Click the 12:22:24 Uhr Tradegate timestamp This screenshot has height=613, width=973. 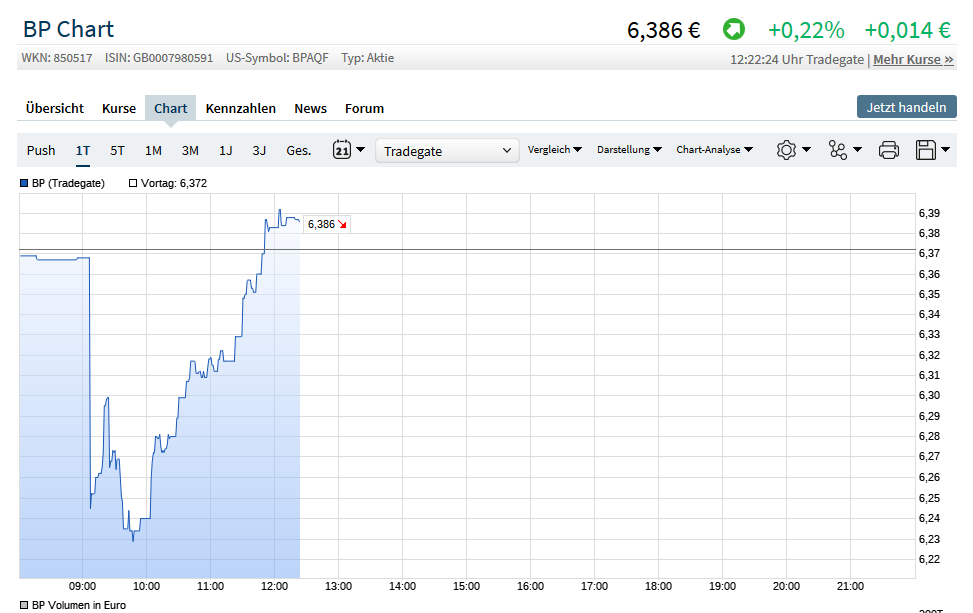tap(797, 60)
